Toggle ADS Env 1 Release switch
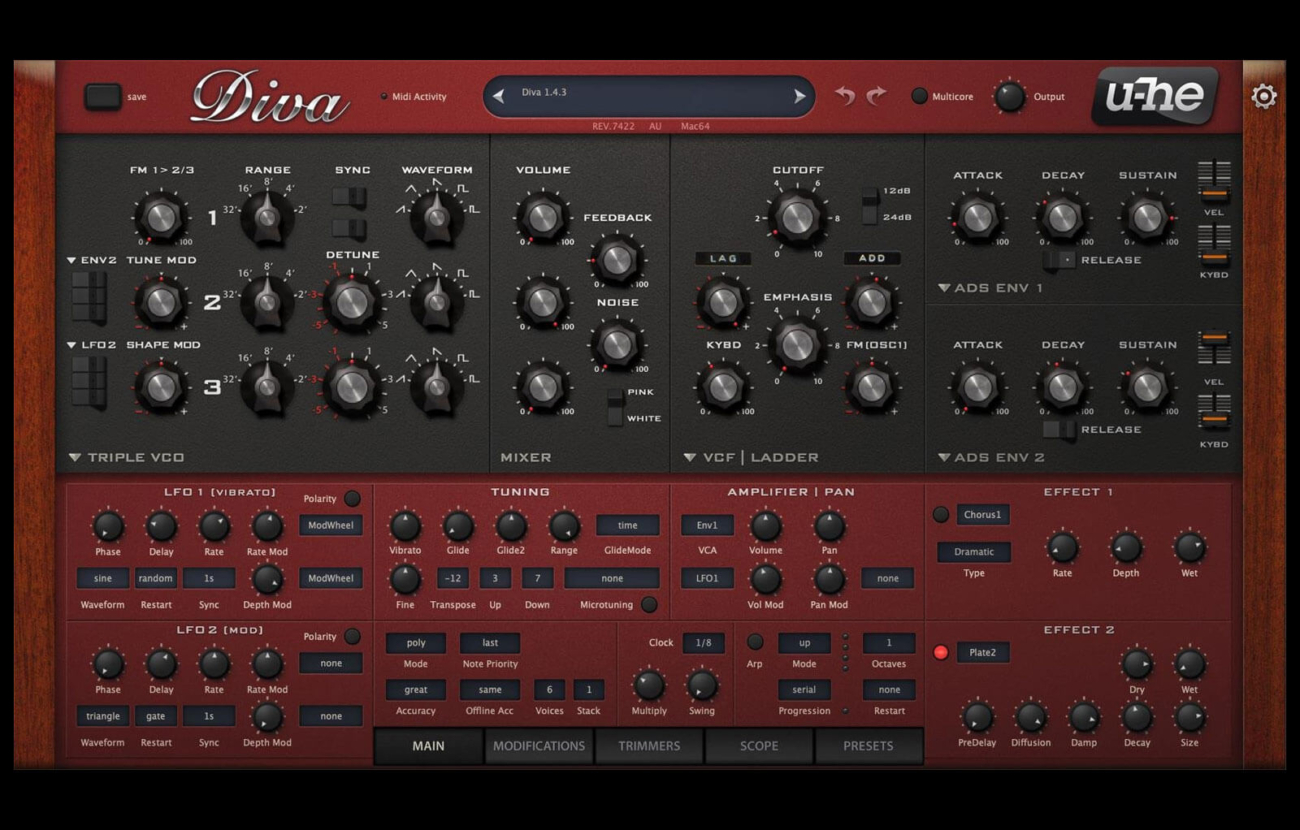This screenshot has width=1300, height=830. click(1059, 260)
